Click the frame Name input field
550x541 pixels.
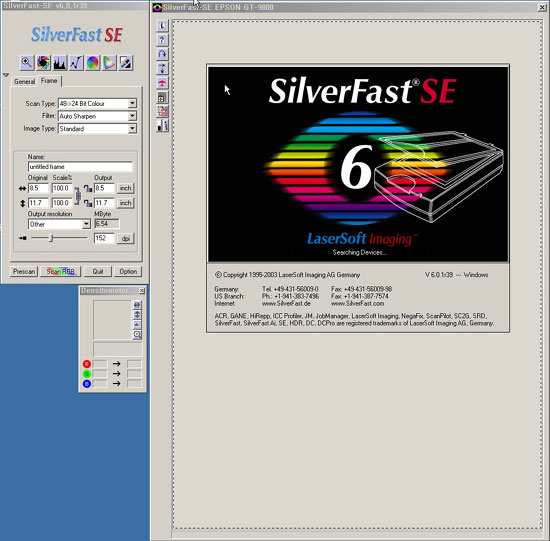coord(80,167)
